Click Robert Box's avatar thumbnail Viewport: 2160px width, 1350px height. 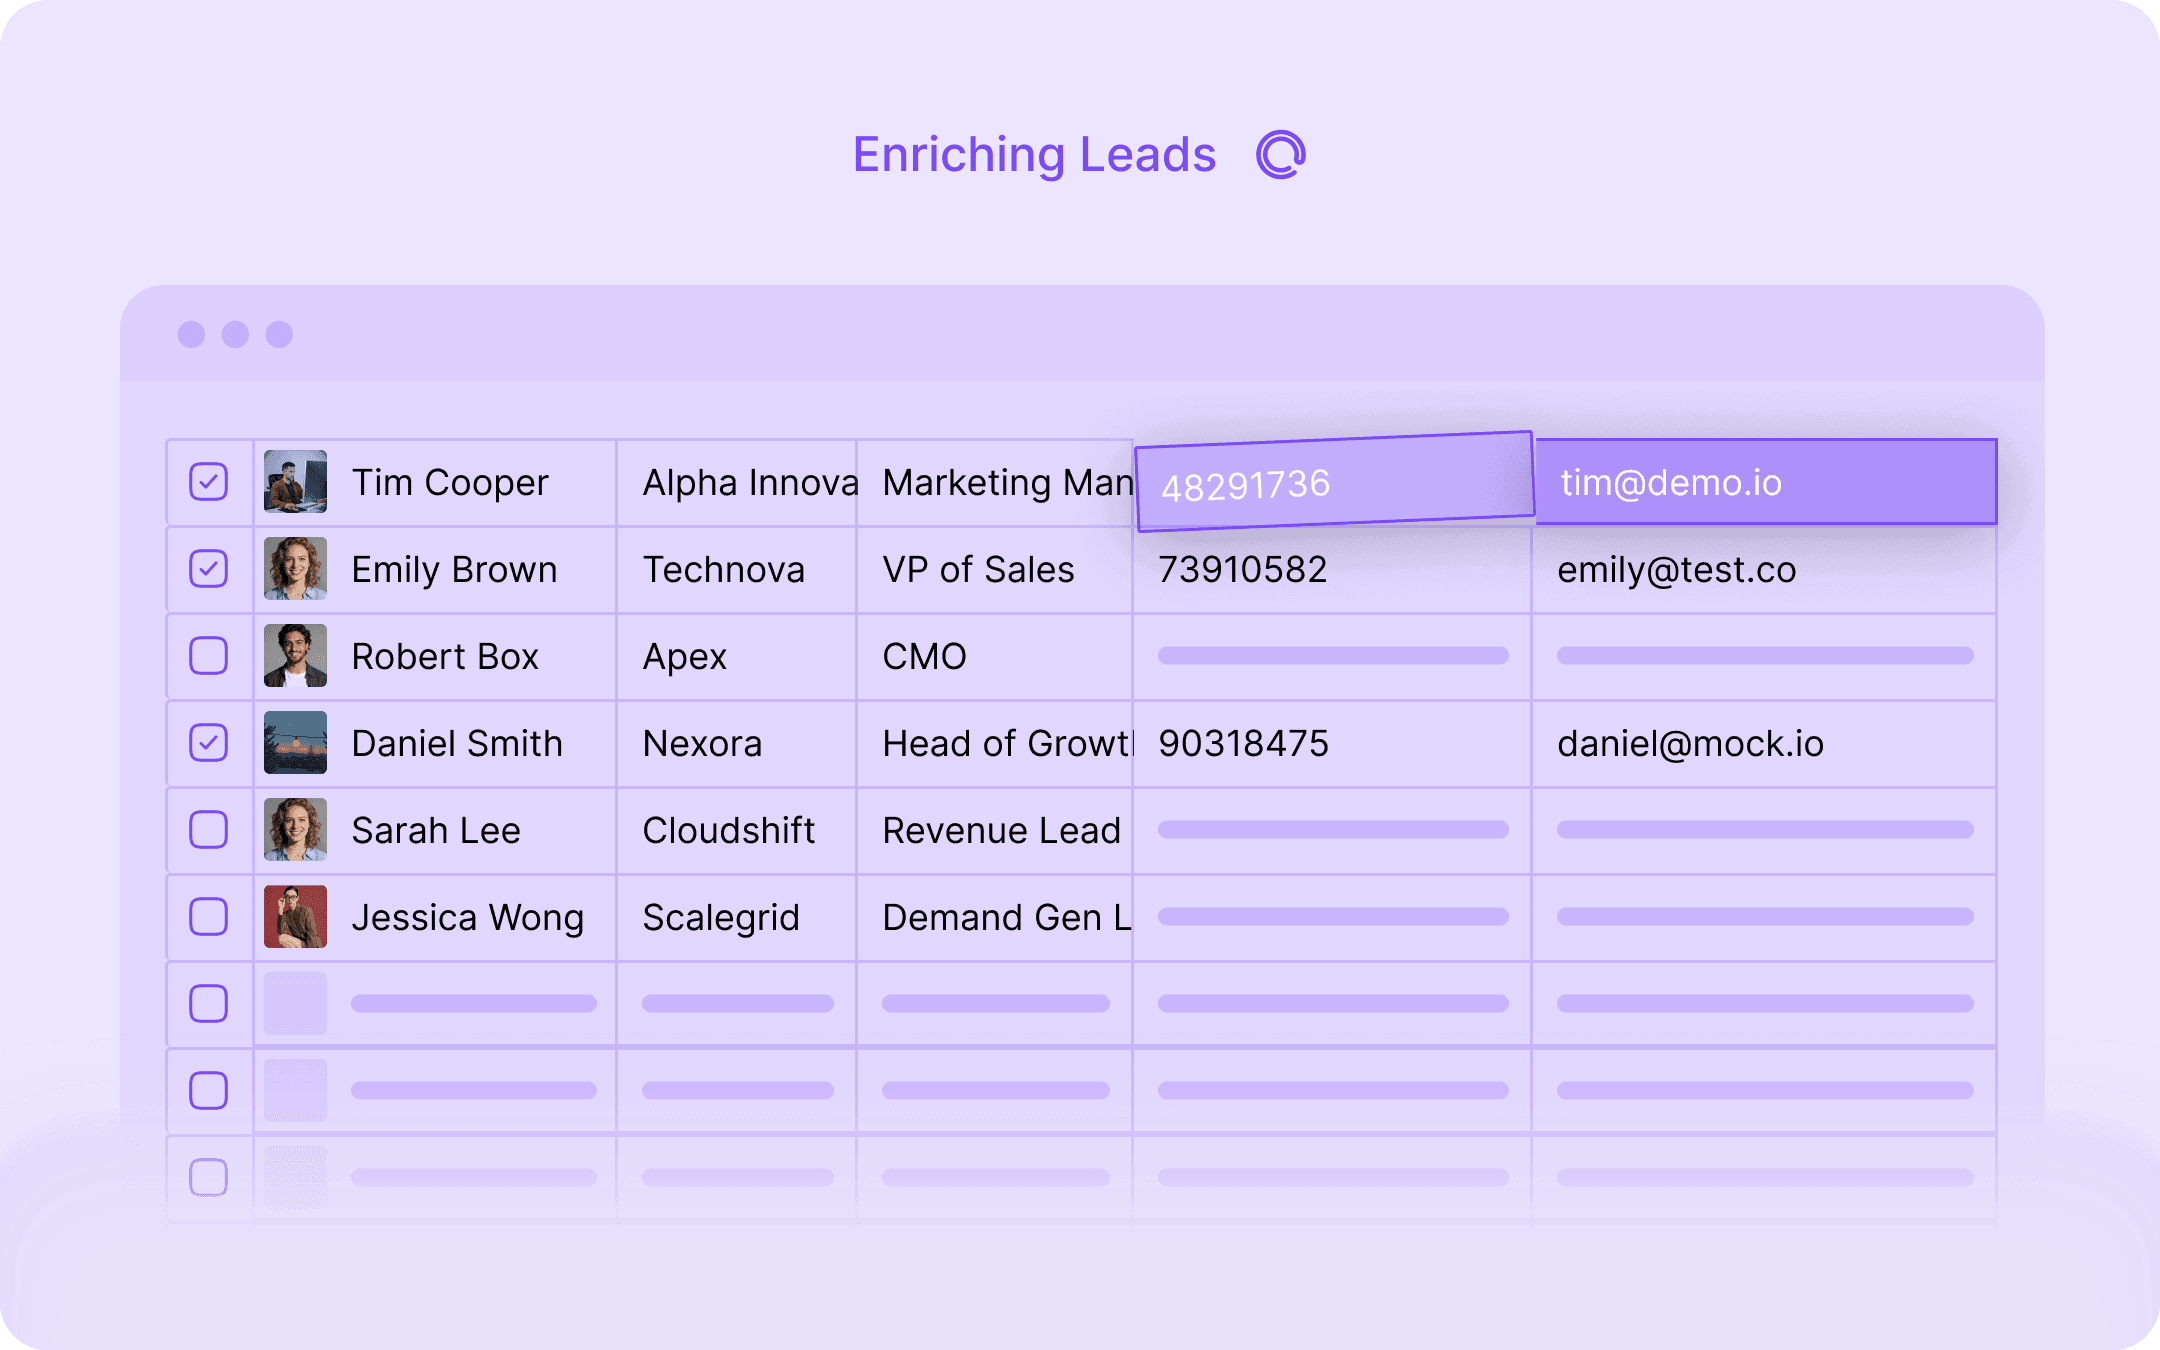click(295, 656)
